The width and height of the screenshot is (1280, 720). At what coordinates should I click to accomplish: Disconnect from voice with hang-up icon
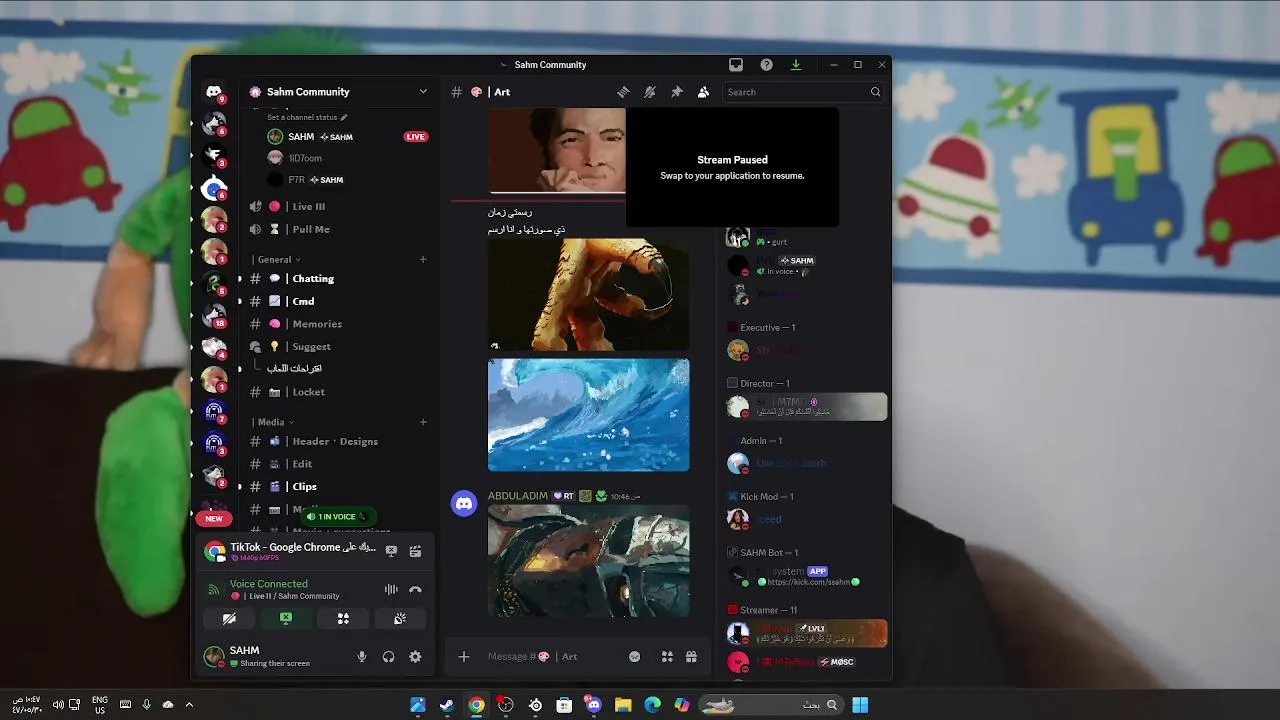click(415, 590)
